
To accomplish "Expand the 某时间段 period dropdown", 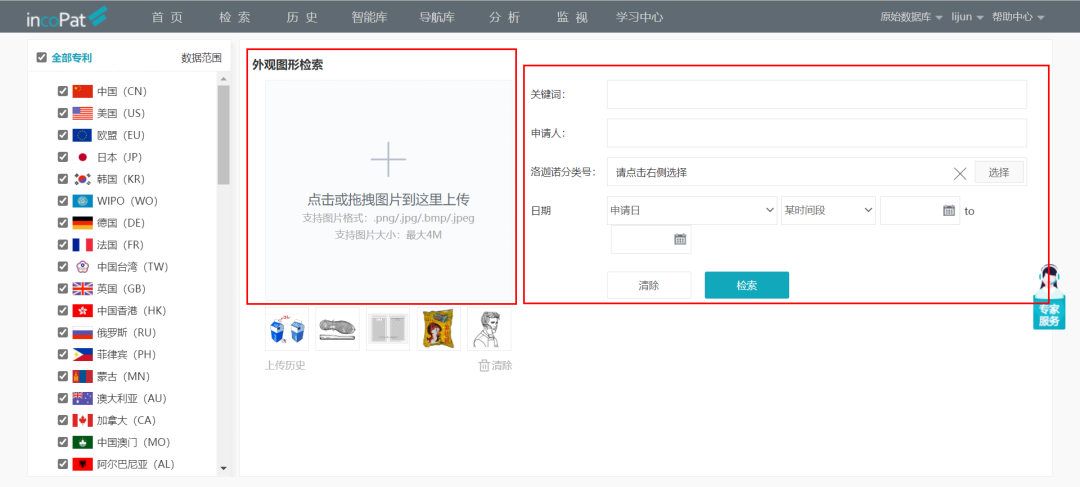I will point(828,211).
